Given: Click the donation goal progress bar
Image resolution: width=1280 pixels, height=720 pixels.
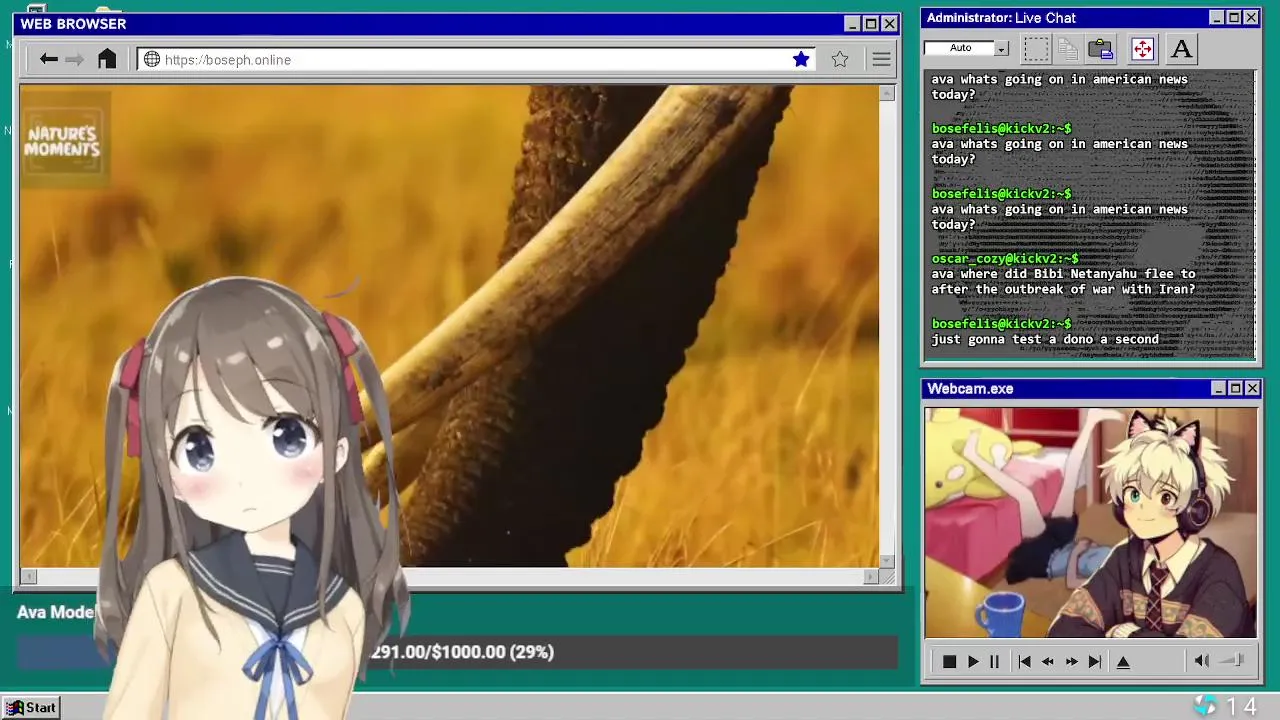Looking at the screenshot, I should tap(457, 652).
